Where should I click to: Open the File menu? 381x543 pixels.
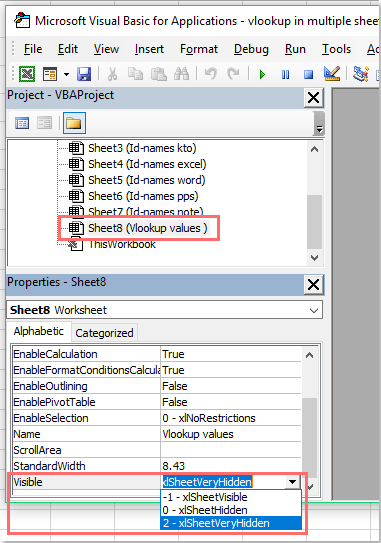(33, 49)
